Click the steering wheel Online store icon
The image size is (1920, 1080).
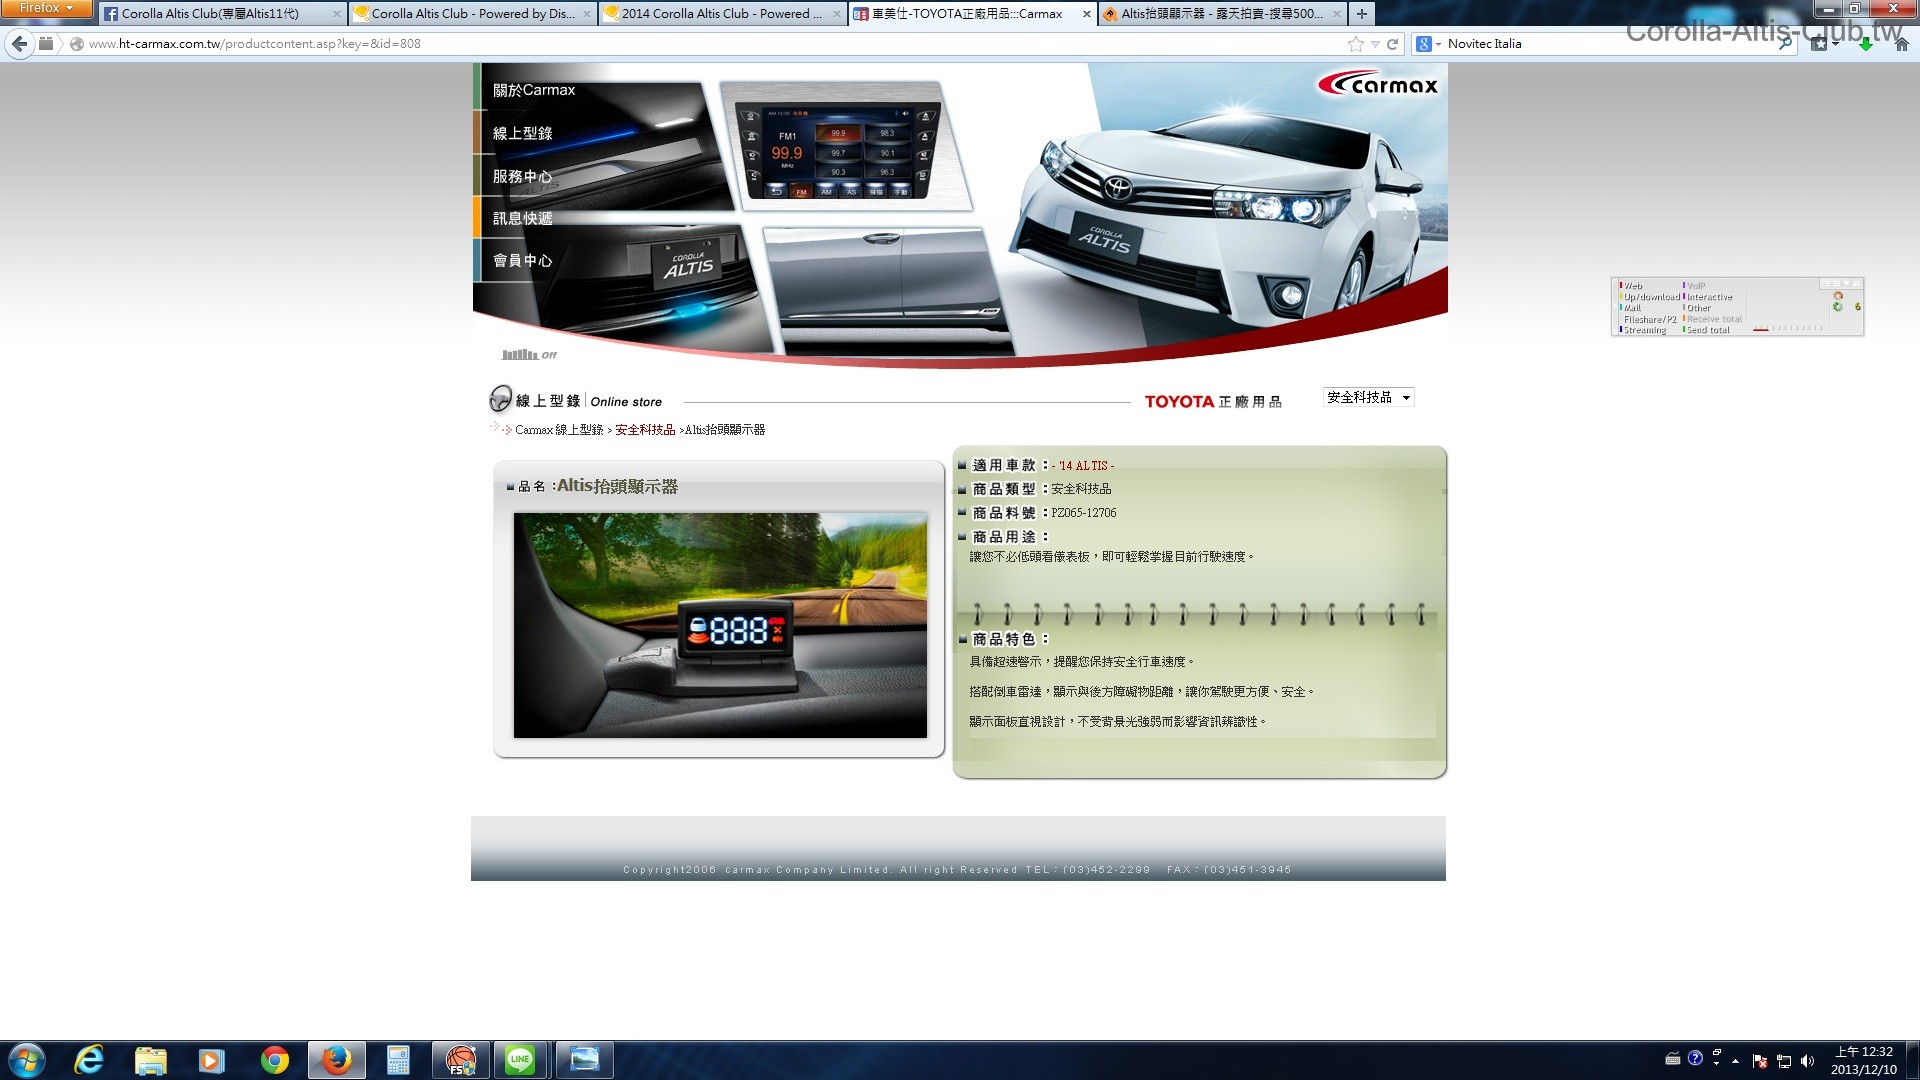pos(500,399)
